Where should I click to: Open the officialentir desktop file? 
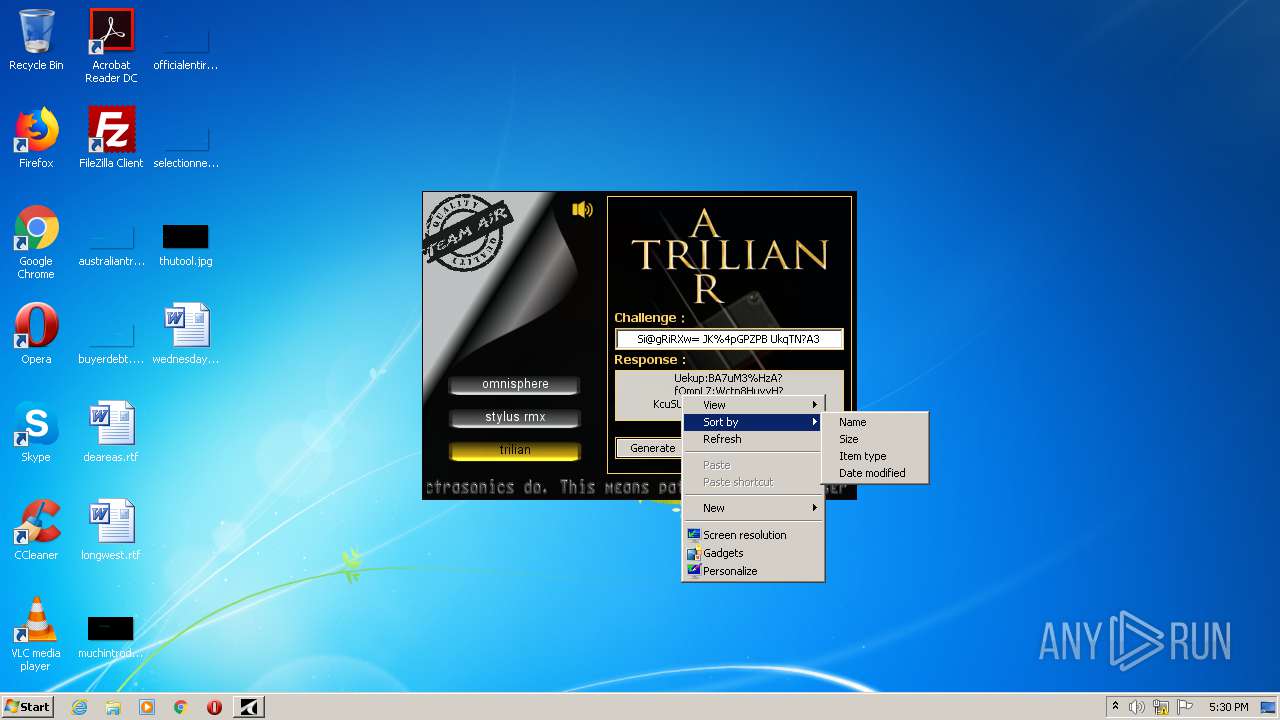tap(186, 49)
